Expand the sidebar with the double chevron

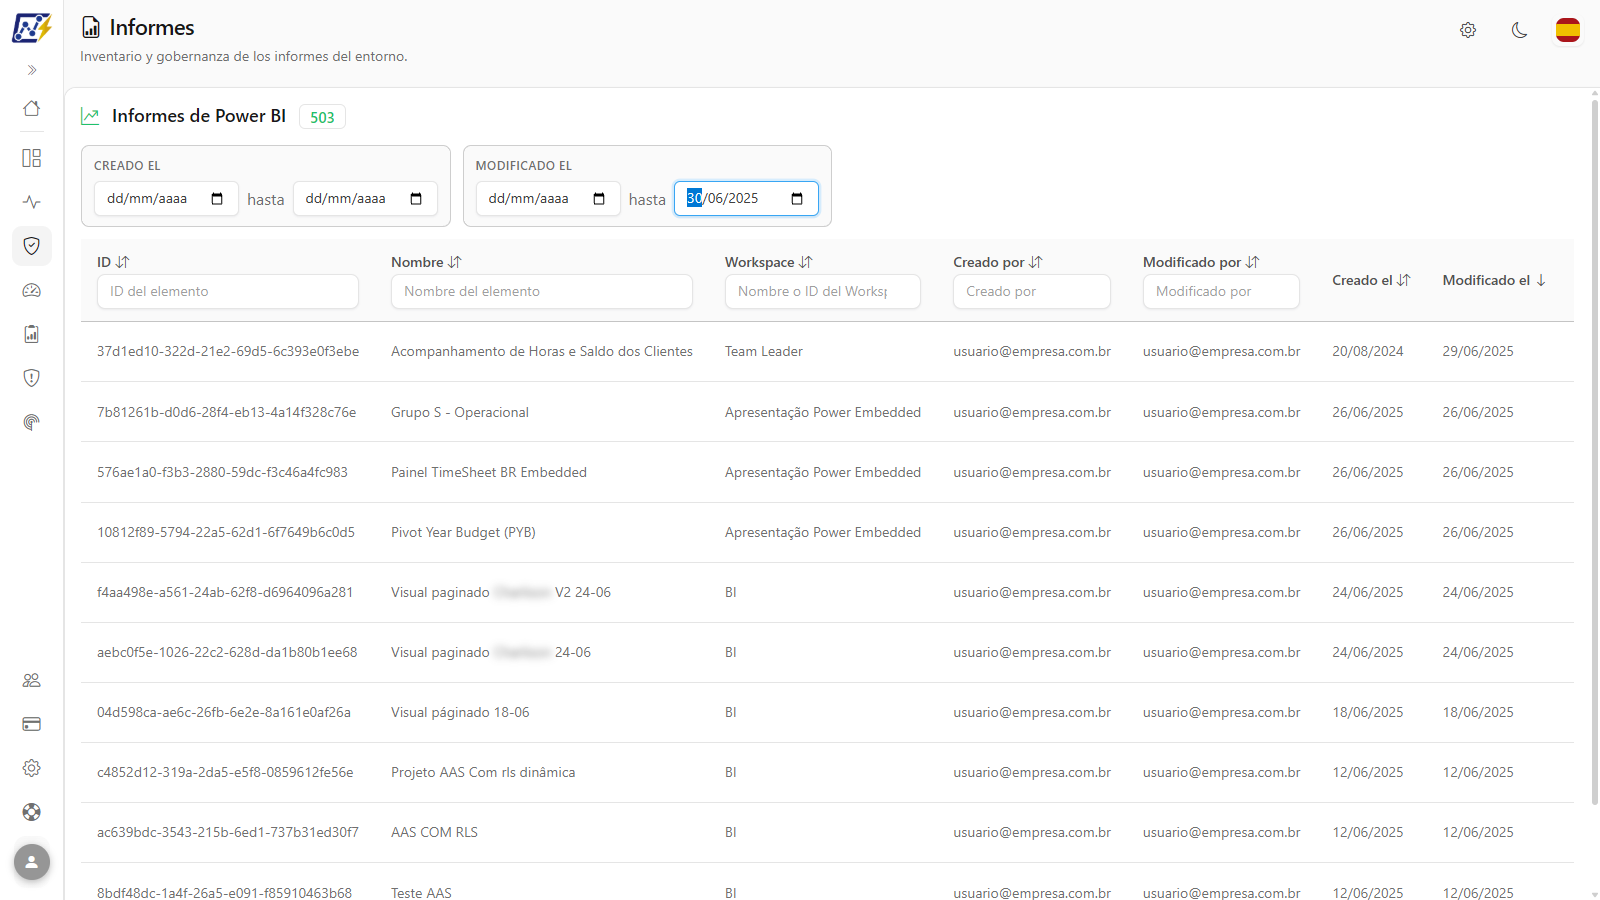(x=32, y=70)
